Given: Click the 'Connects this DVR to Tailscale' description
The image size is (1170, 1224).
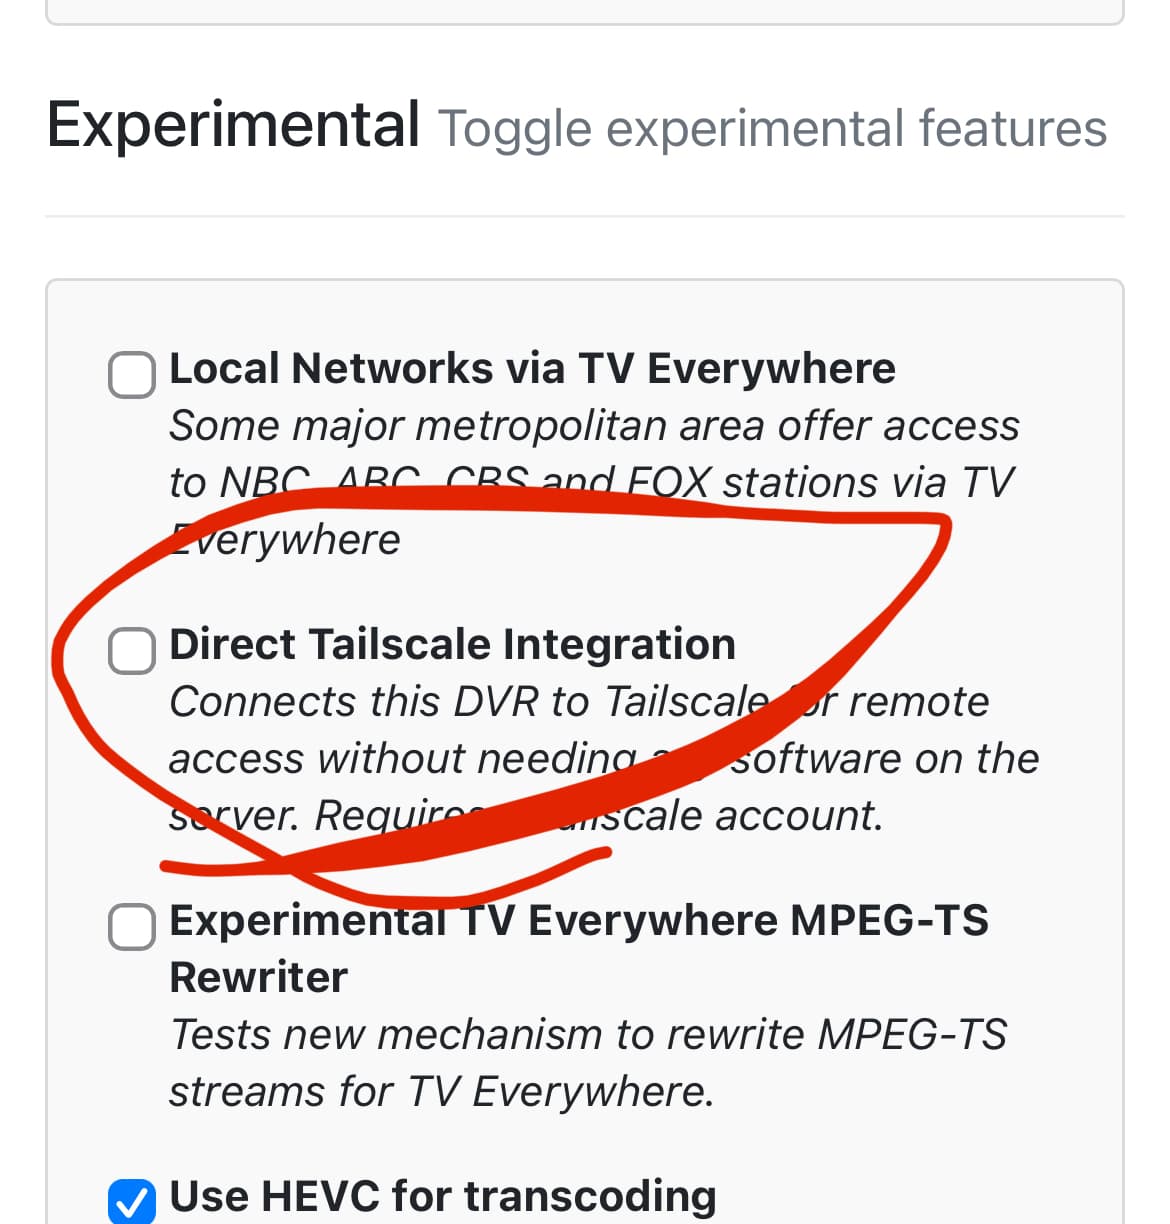Looking at the screenshot, I should click(x=470, y=702).
